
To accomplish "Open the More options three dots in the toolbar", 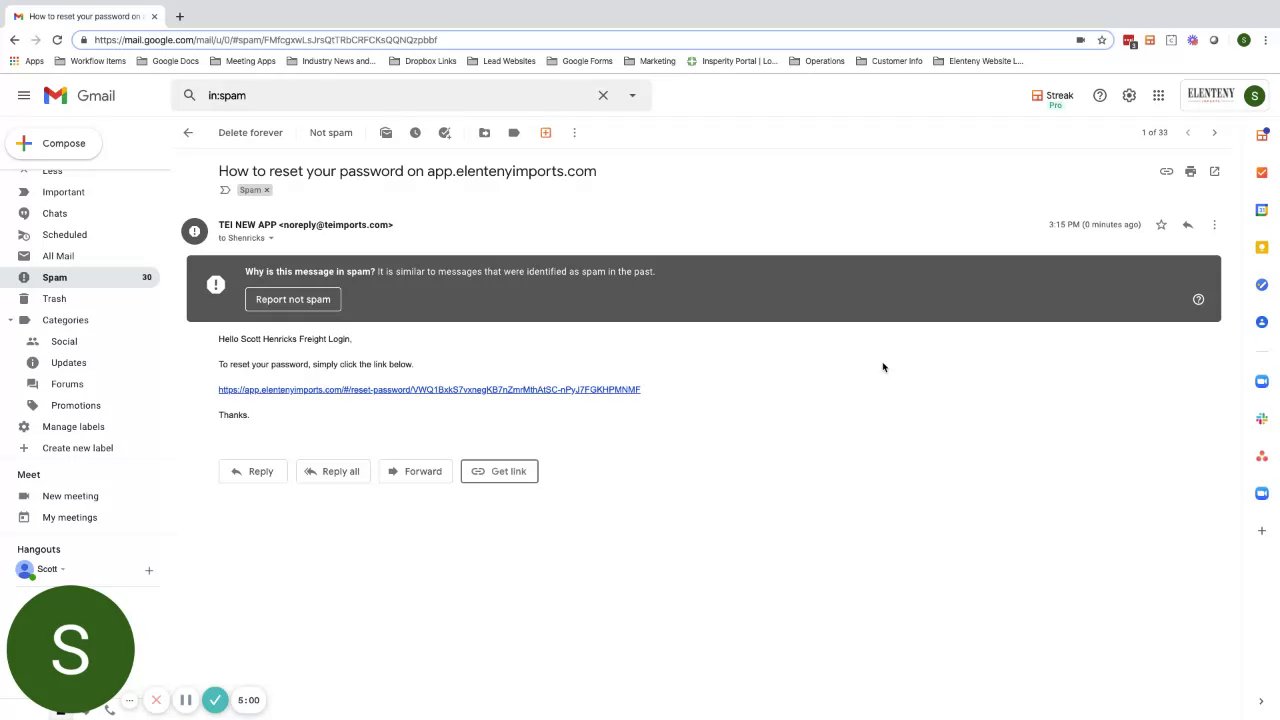I will click(574, 132).
